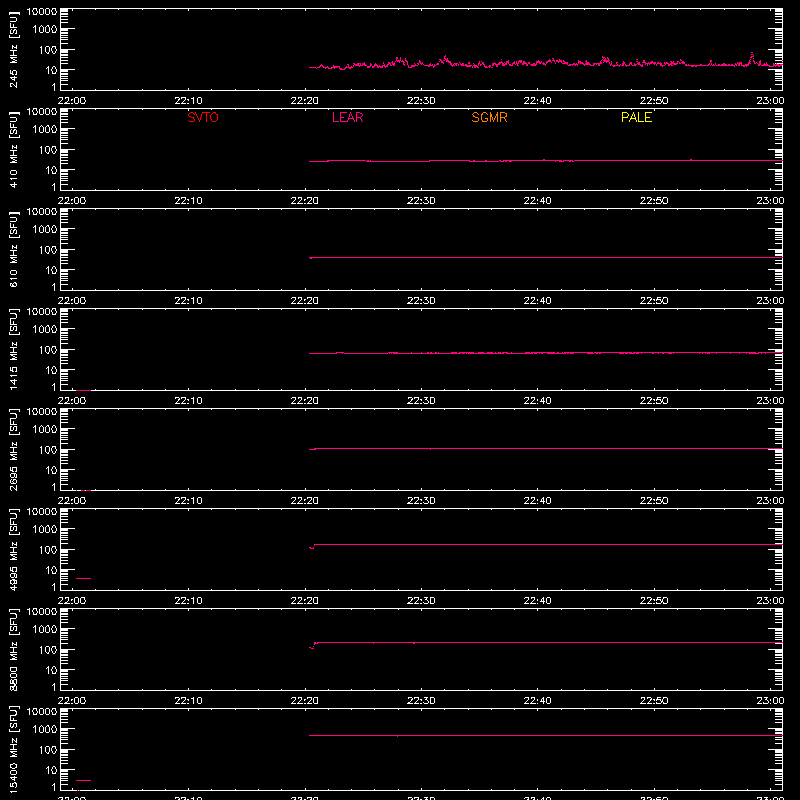
Task: Click the 22:50 label under the 1415 MHz plot
Action: 654,401
